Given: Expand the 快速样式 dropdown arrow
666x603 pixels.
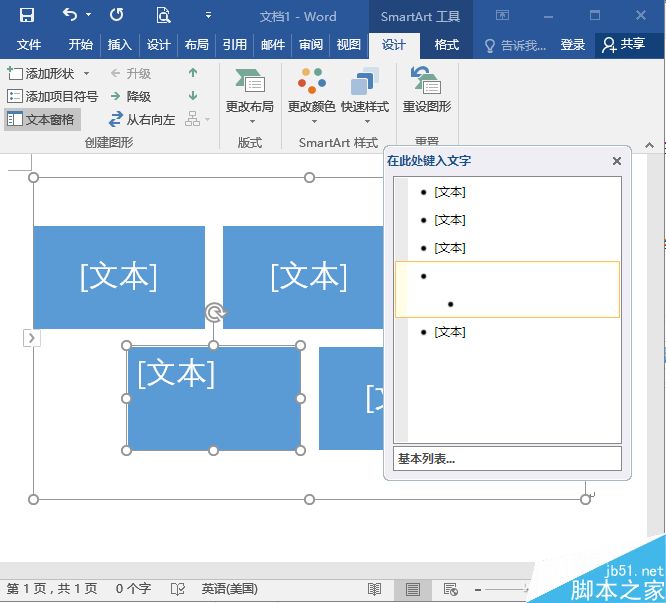Looking at the screenshot, I should 367,121.
